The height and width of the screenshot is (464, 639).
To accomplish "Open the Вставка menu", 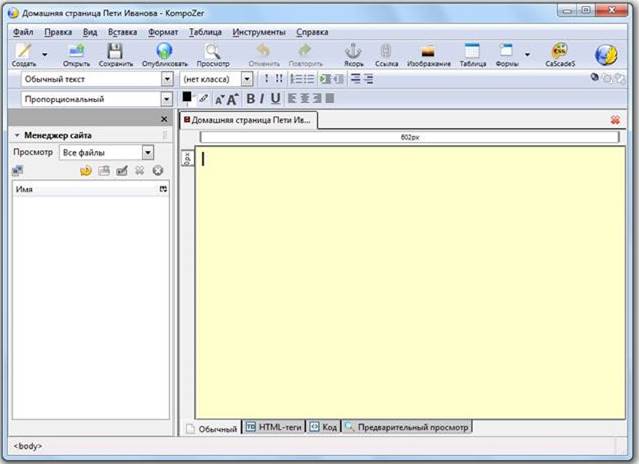I will click(122, 32).
